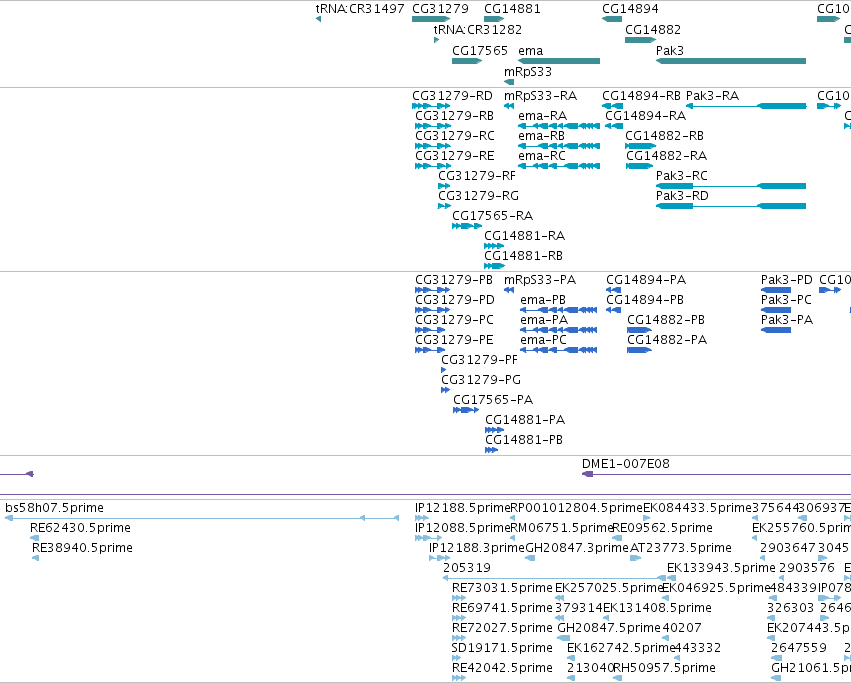851x683 pixels.
Task: Click protein CG31279-PD
Action: pyautogui.click(x=455, y=300)
